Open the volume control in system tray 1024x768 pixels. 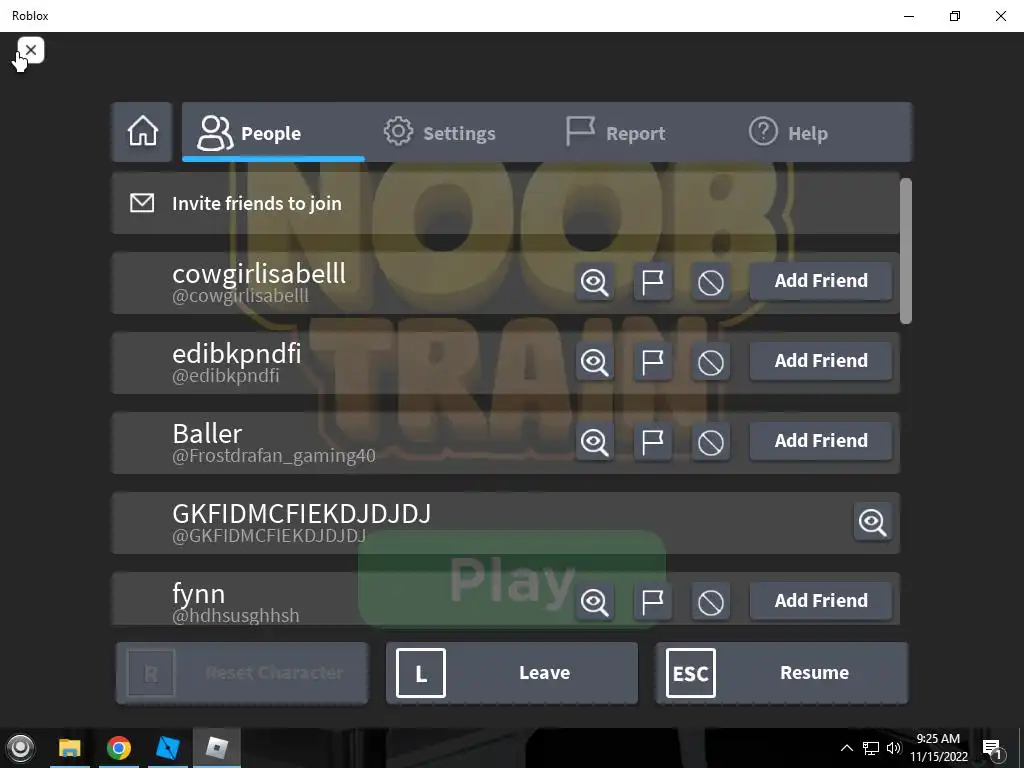pos(893,748)
